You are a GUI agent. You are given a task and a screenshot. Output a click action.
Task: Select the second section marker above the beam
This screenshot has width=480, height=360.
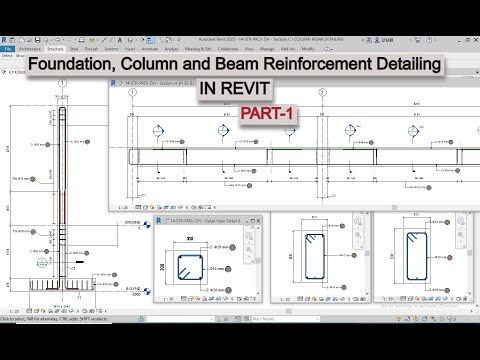point(223,130)
